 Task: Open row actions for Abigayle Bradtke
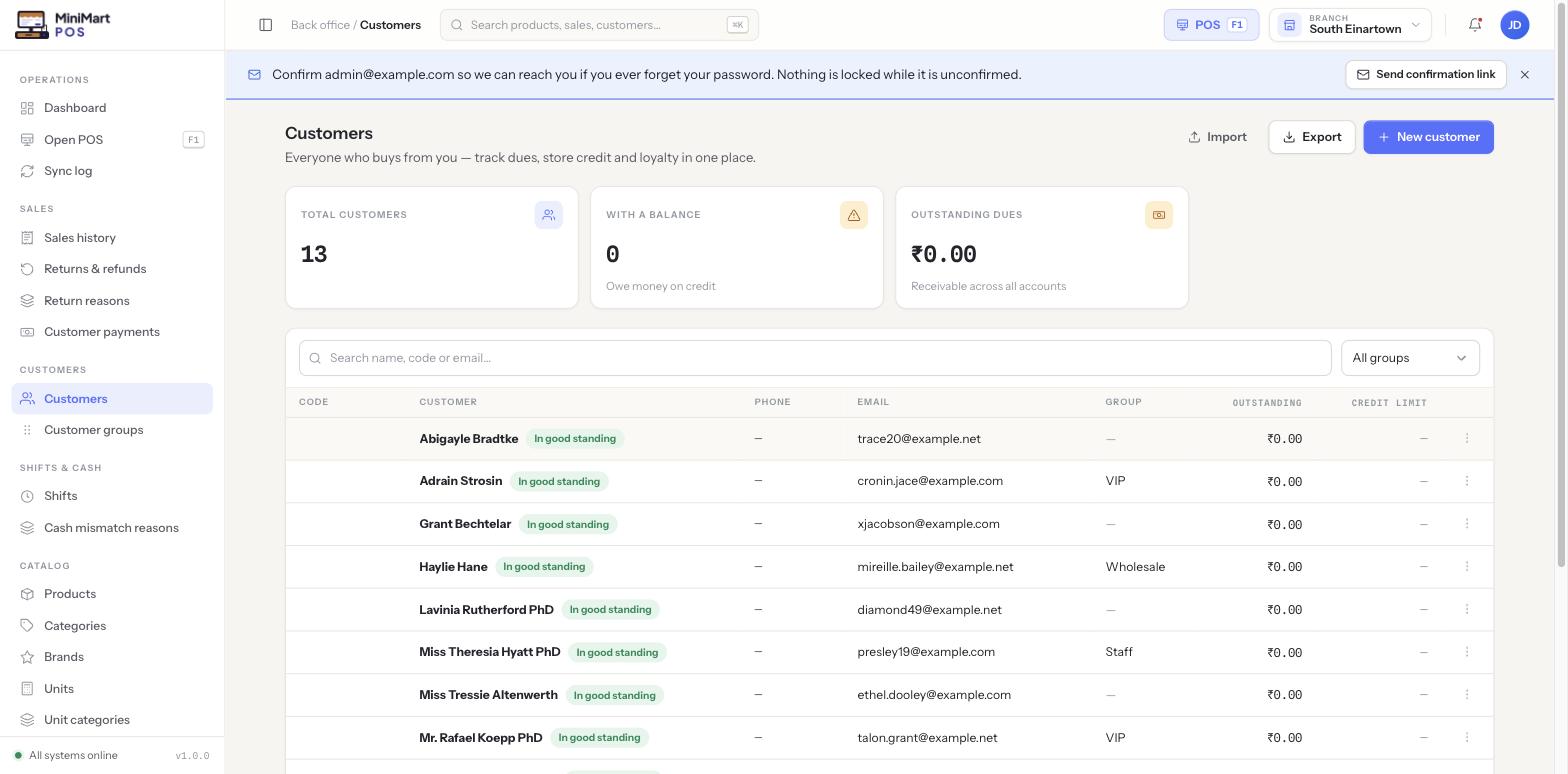(1467, 439)
